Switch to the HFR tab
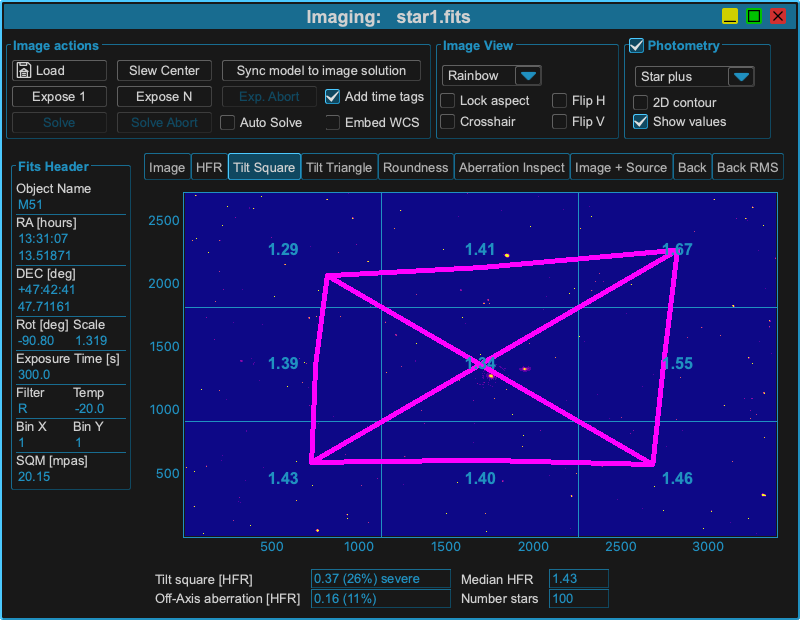800x620 pixels. (x=209, y=167)
